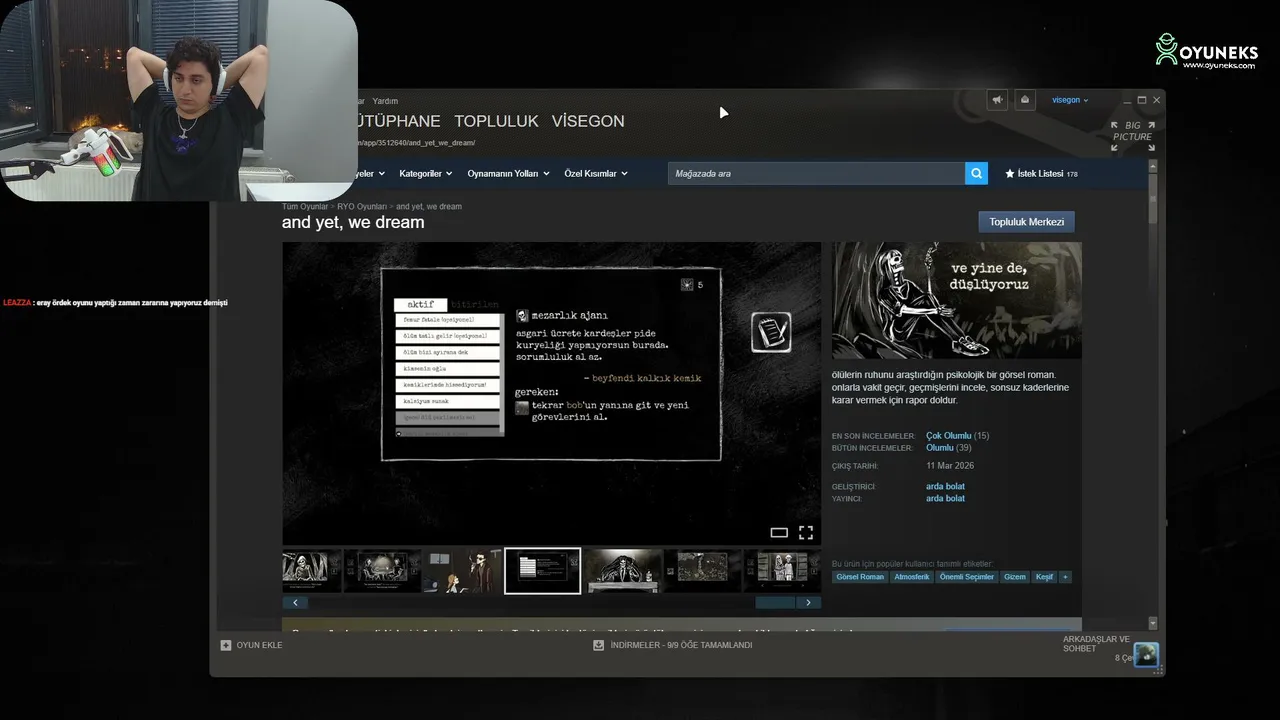This screenshot has width=1280, height=720.
Task: Click the page vertical scrollbar thumb
Action: 1153,199
